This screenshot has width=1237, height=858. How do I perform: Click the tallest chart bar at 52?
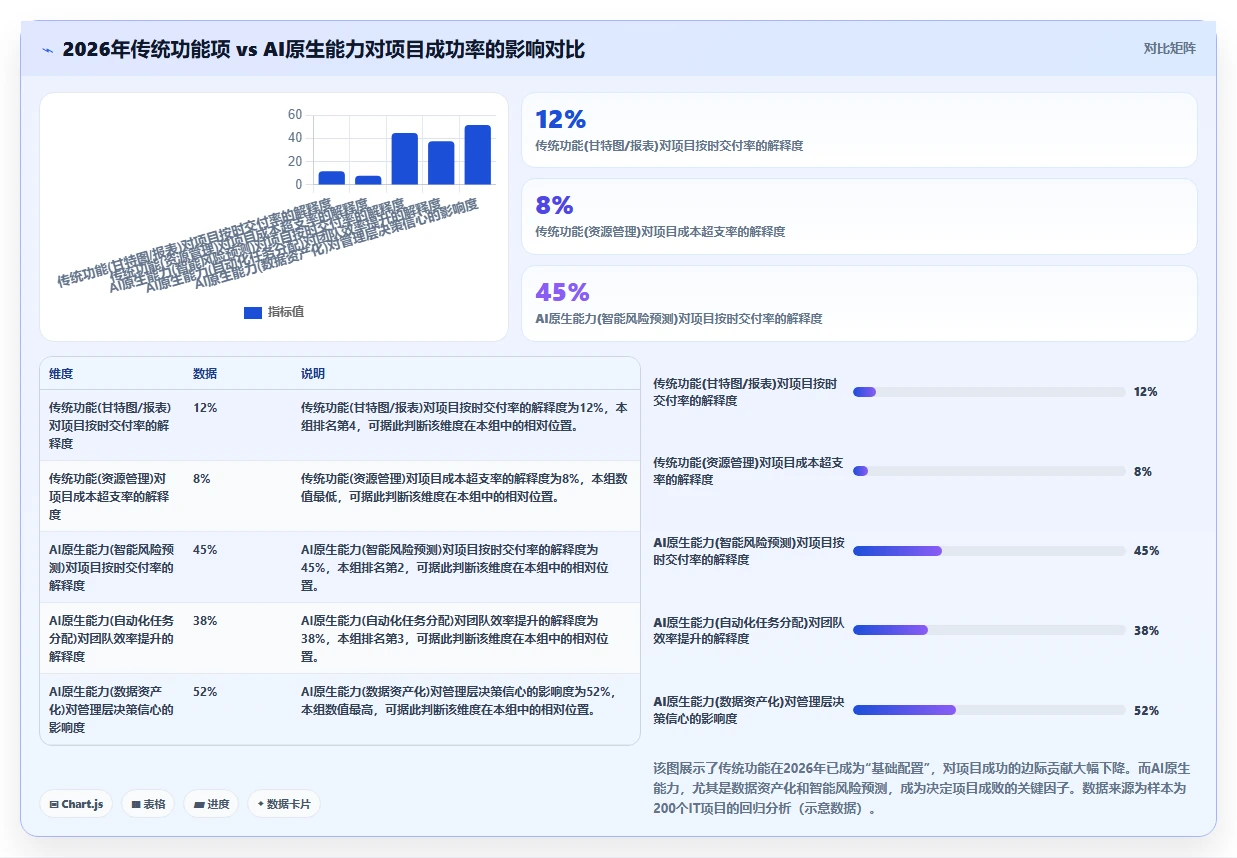pyautogui.click(x=477, y=155)
